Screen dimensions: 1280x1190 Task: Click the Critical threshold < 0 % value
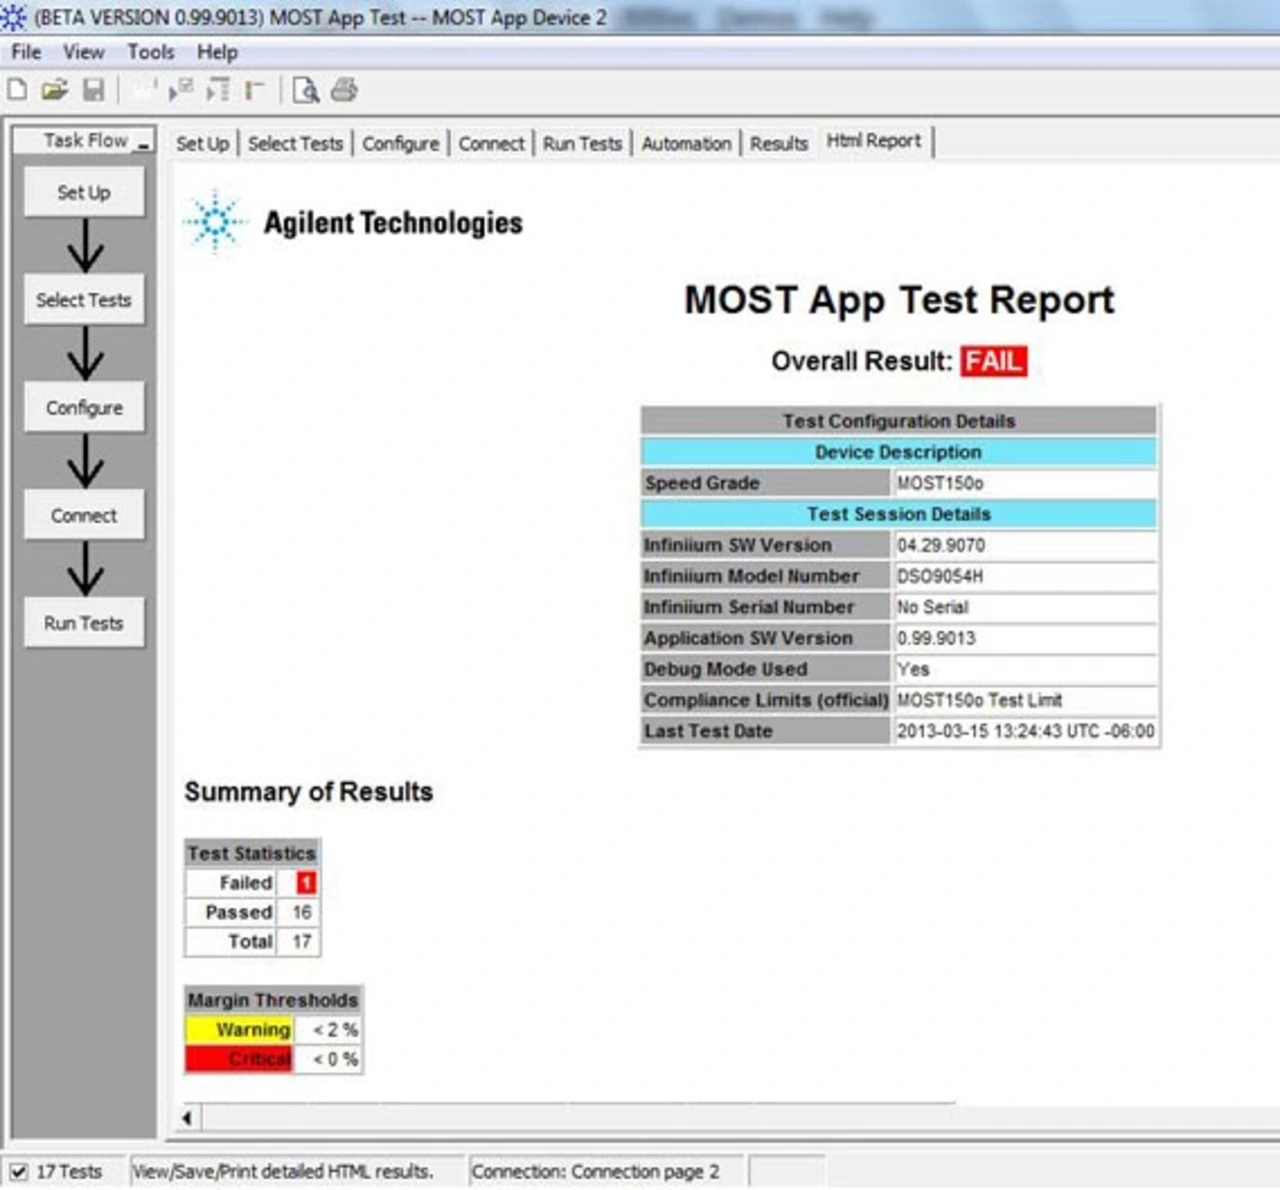(x=329, y=1059)
